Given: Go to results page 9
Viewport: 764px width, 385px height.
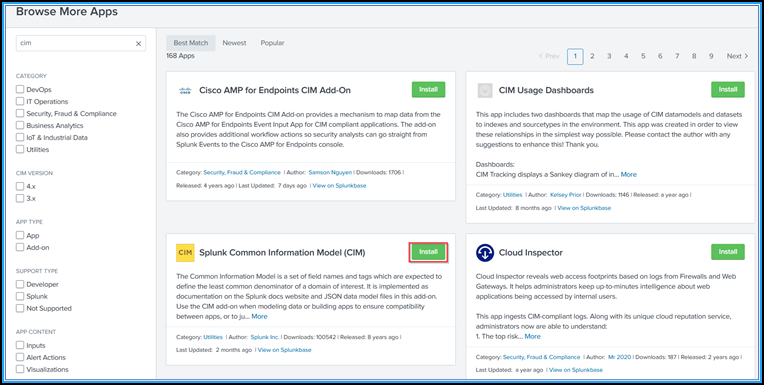Looking at the screenshot, I should pos(711,56).
